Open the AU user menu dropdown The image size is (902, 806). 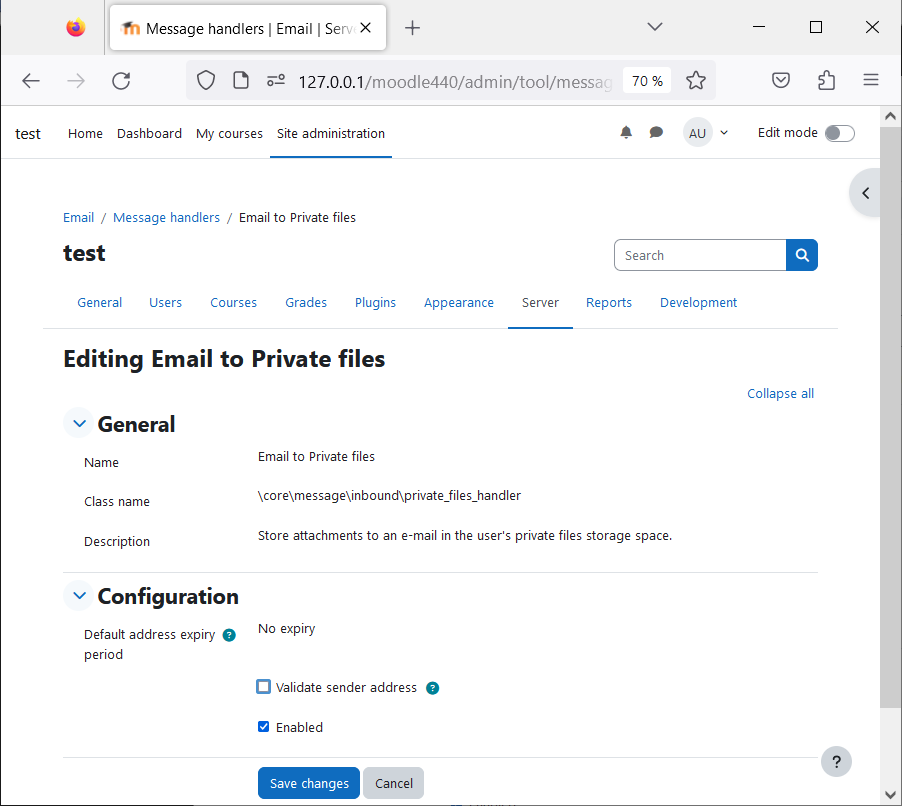(706, 133)
